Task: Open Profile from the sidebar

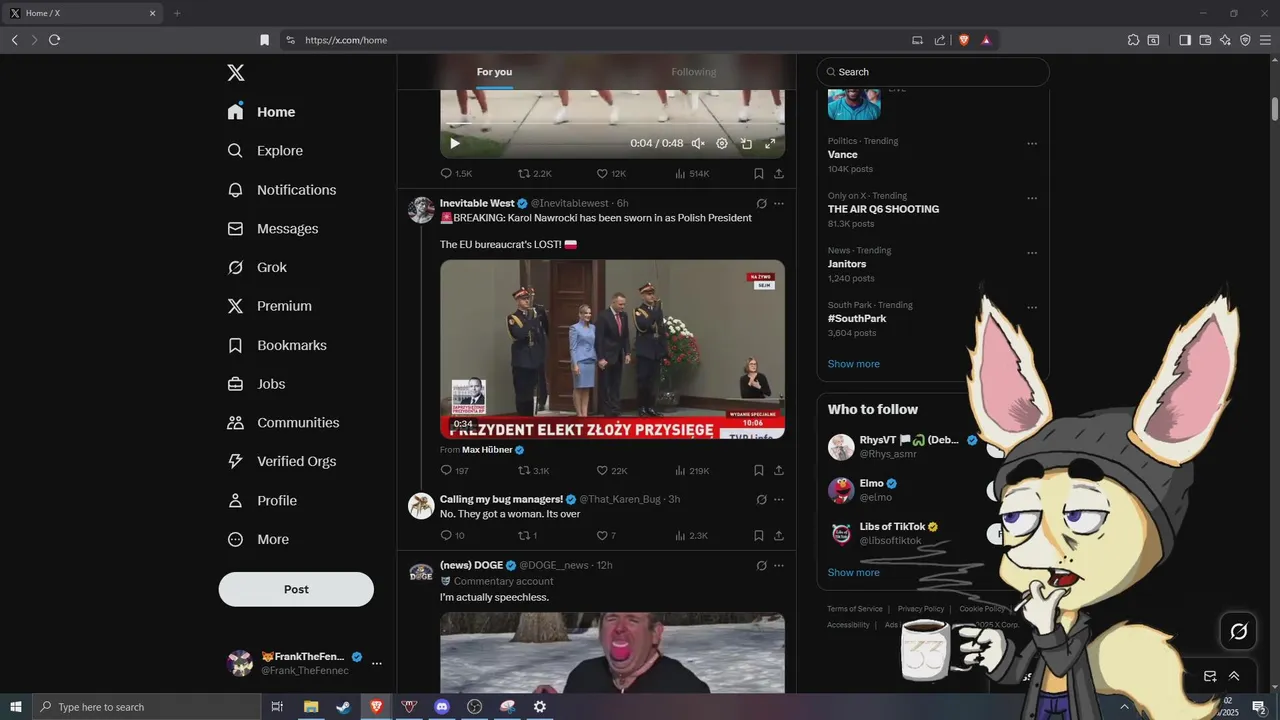Action: click(262, 500)
